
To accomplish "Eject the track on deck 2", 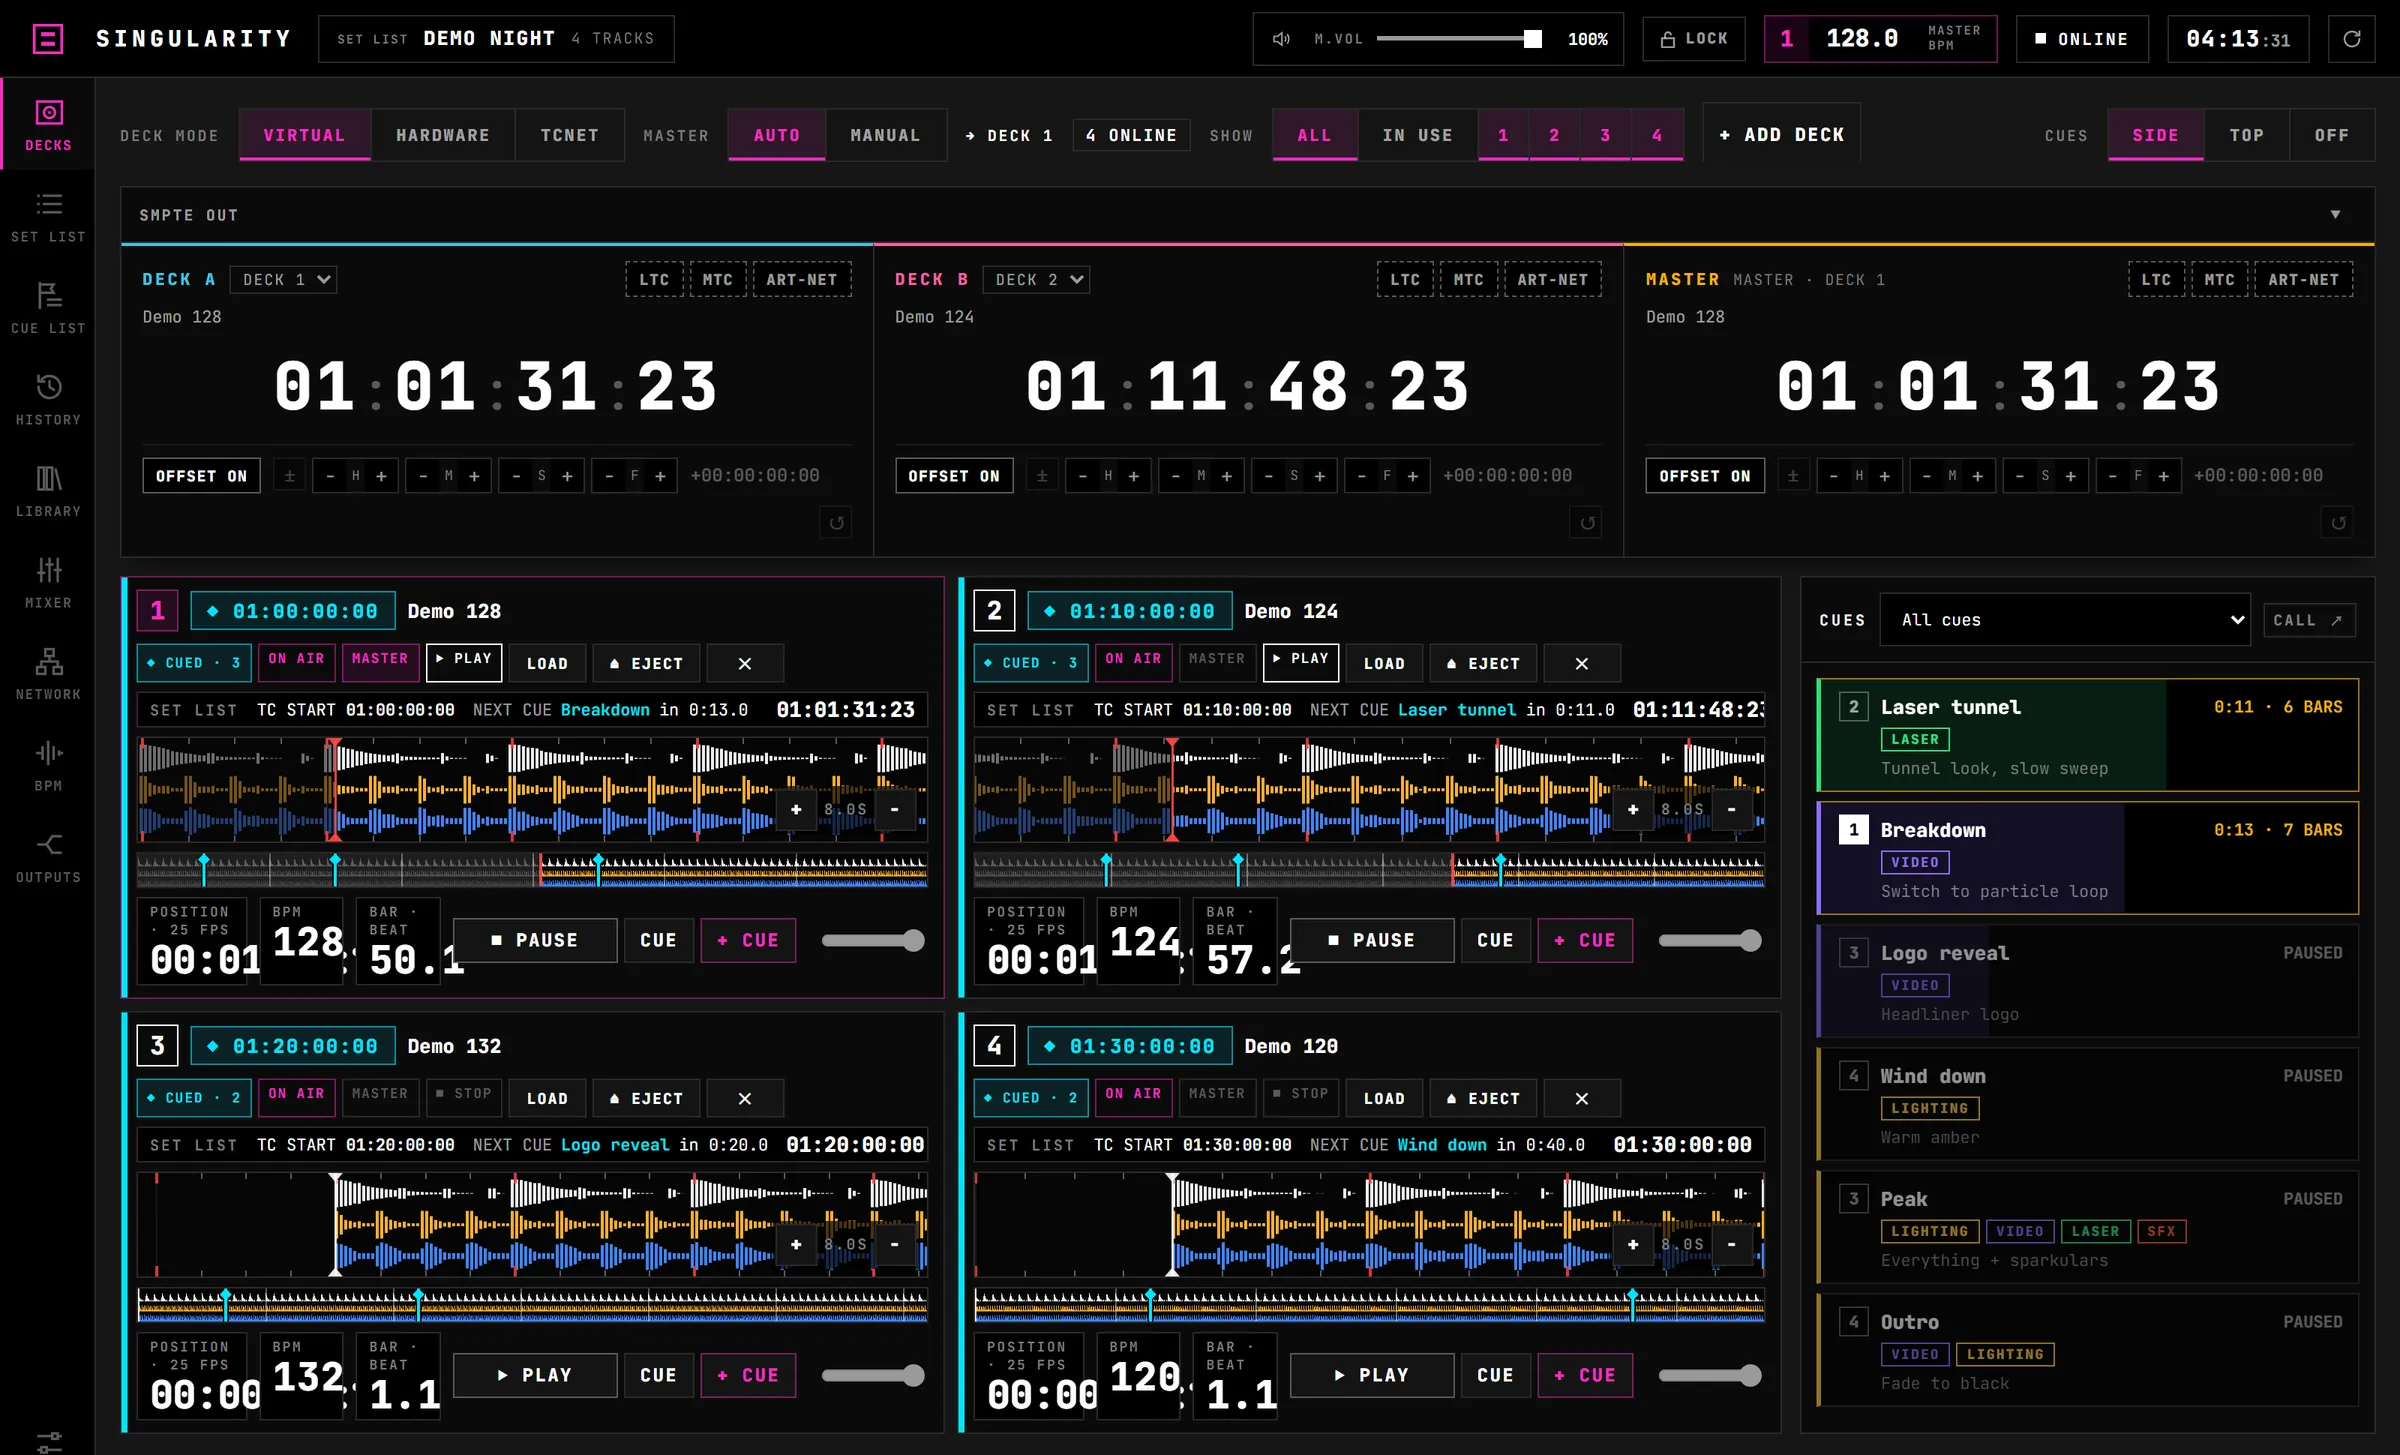I will pos(1483,663).
